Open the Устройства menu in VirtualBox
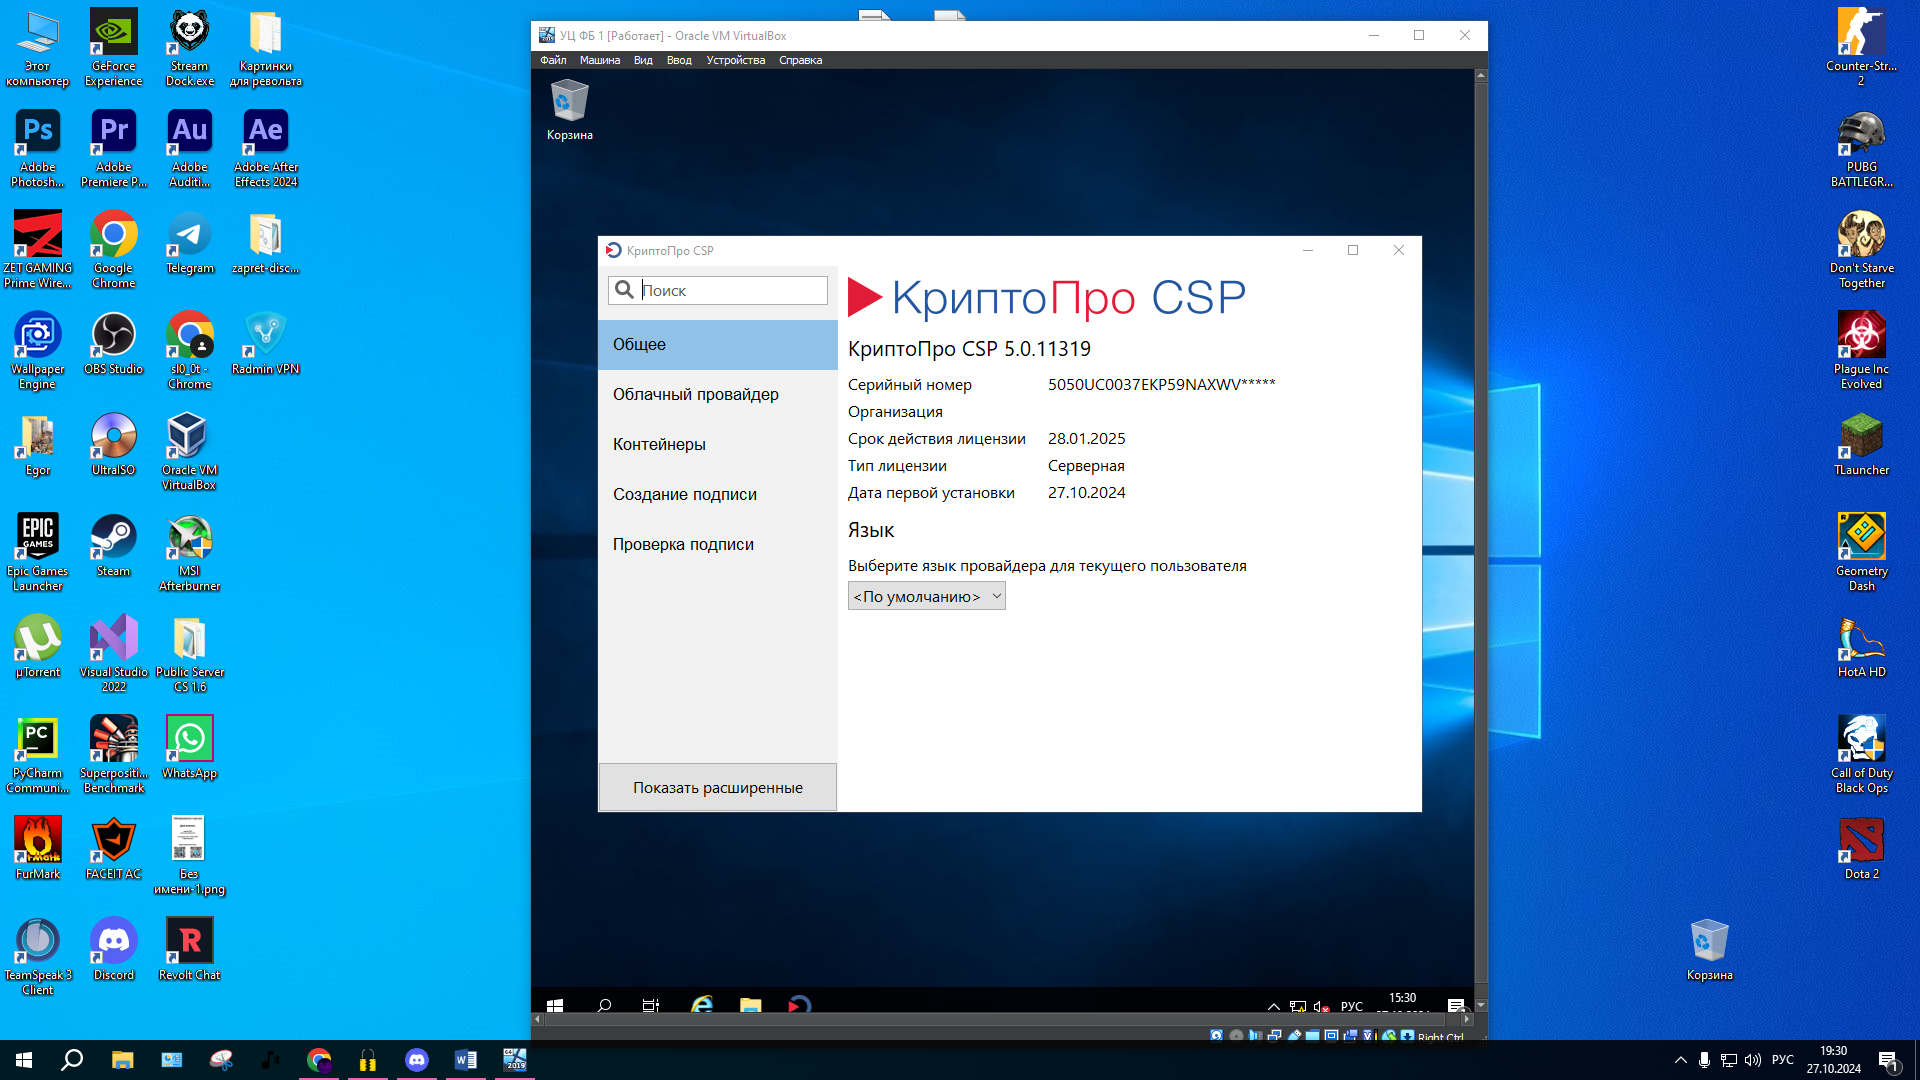The width and height of the screenshot is (1920, 1080). [x=736, y=60]
